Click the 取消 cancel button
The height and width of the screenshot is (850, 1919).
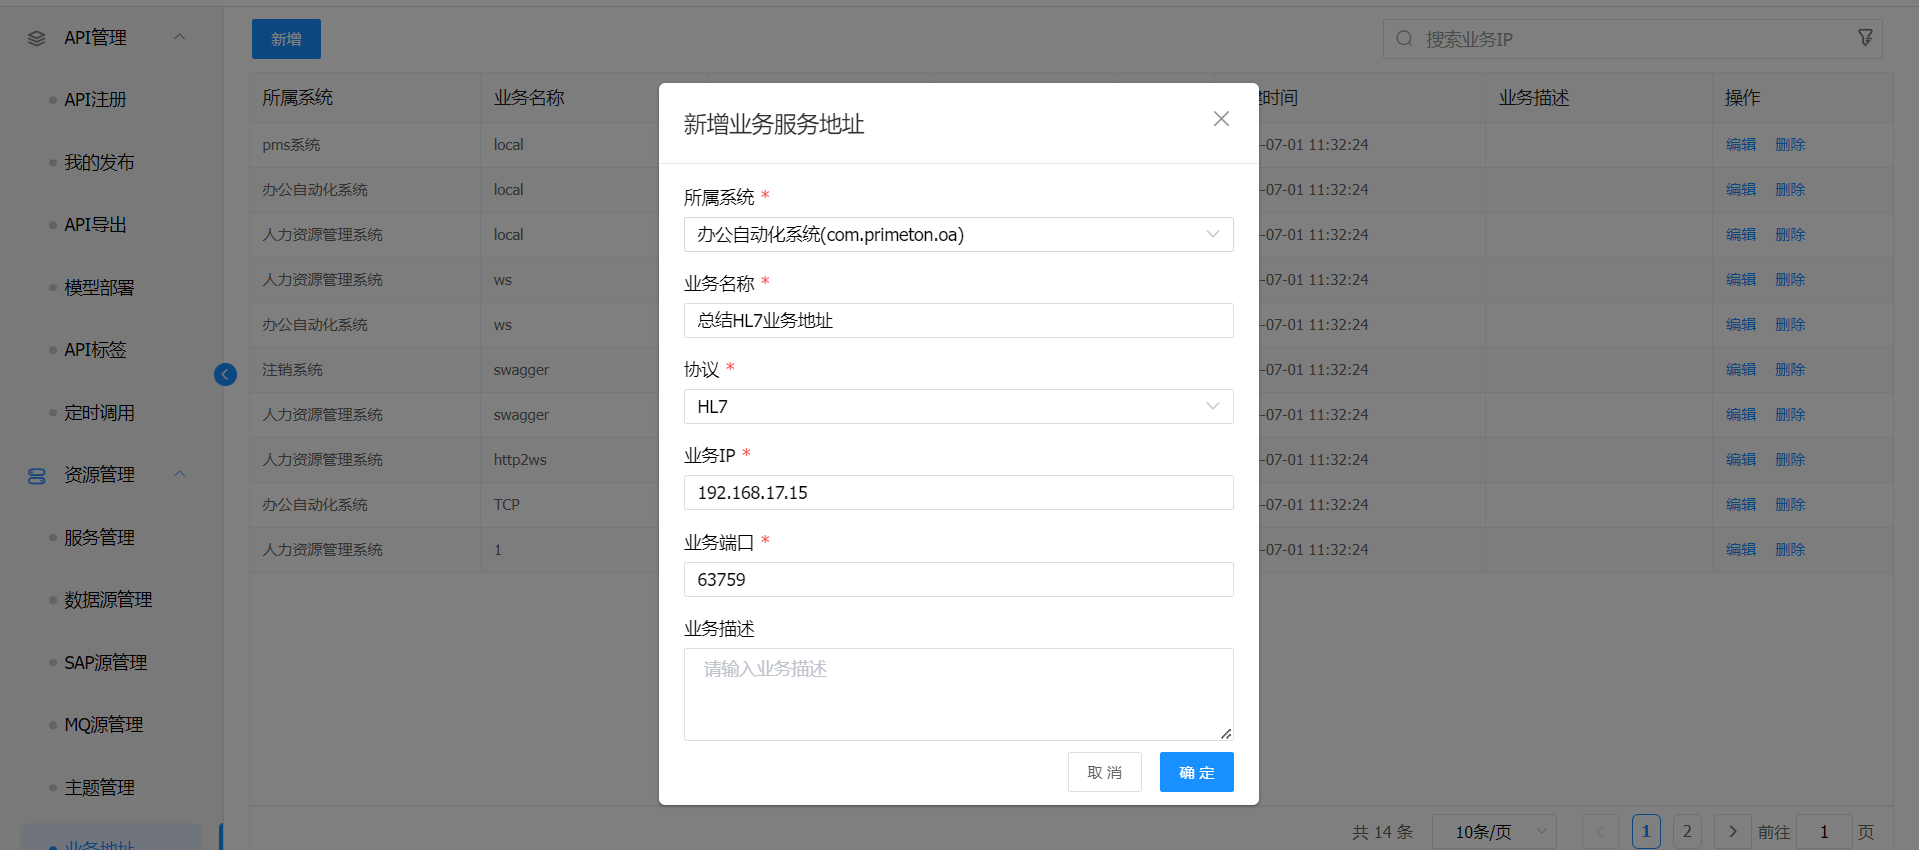point(1104,772)
